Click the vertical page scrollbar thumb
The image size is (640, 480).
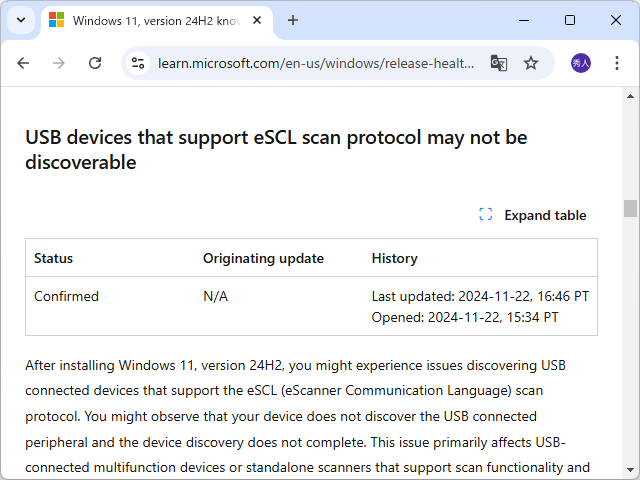coord(630,208)
